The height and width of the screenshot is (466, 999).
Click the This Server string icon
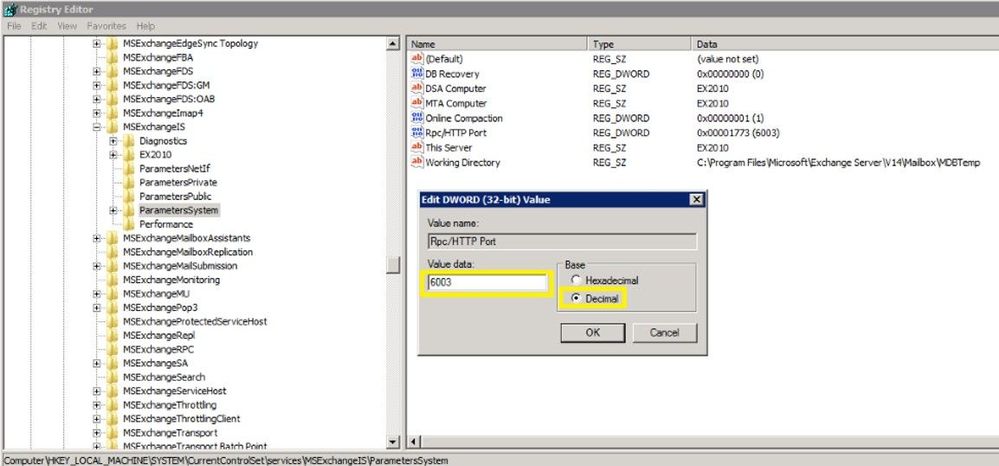tap(417, 147)
